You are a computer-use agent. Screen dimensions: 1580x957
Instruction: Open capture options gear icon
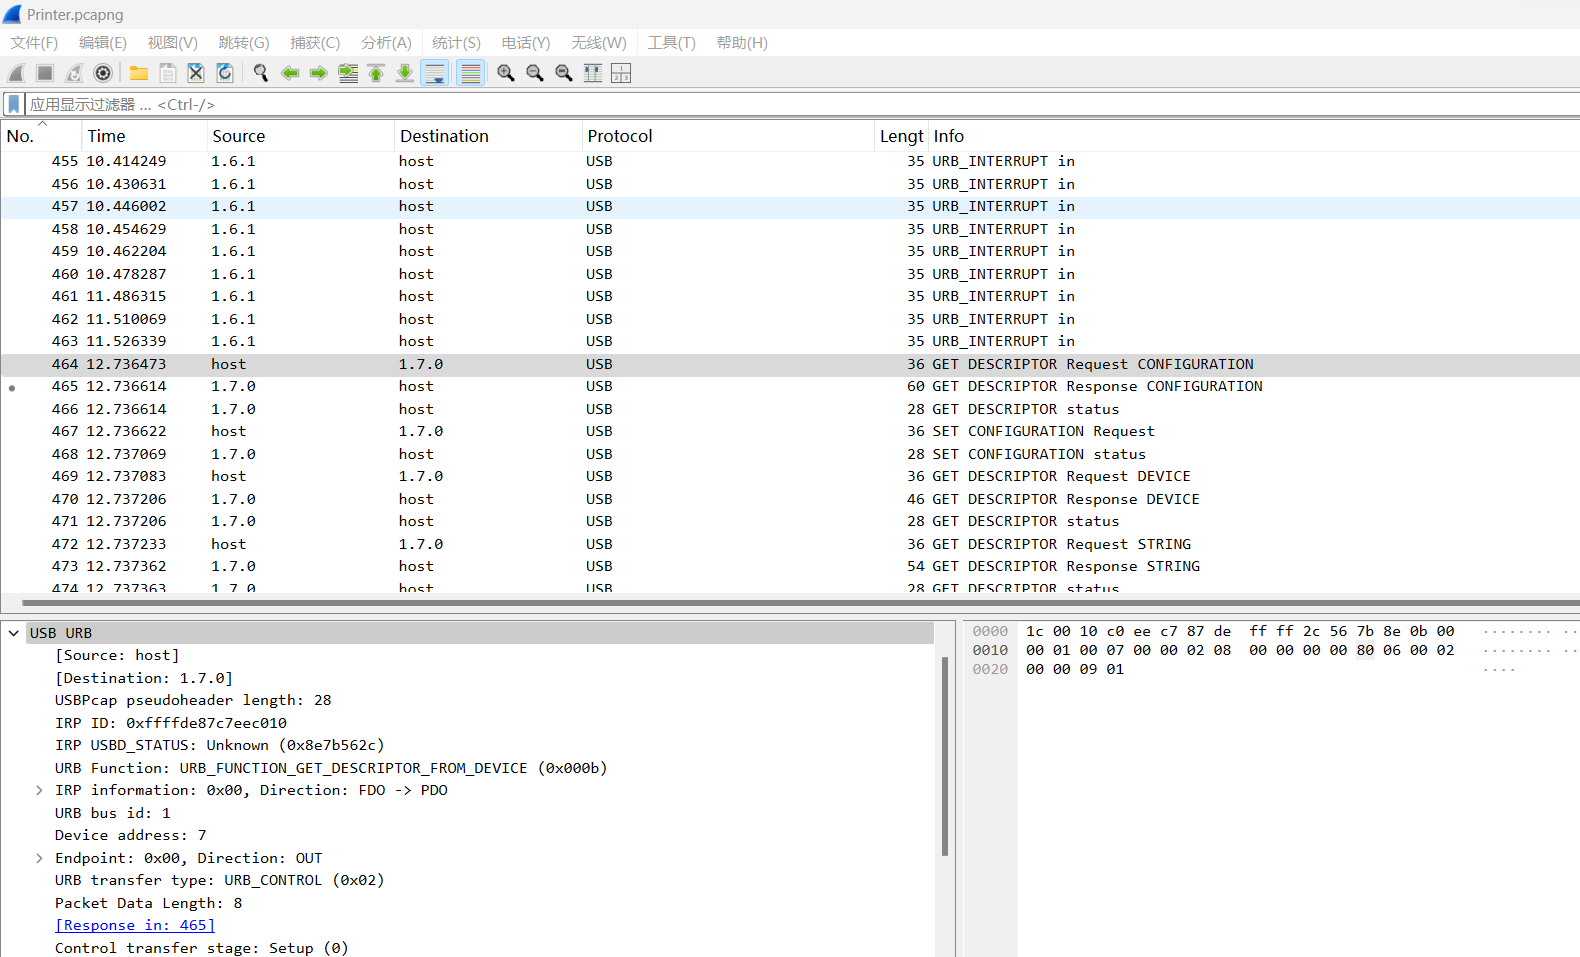point(103,73)
